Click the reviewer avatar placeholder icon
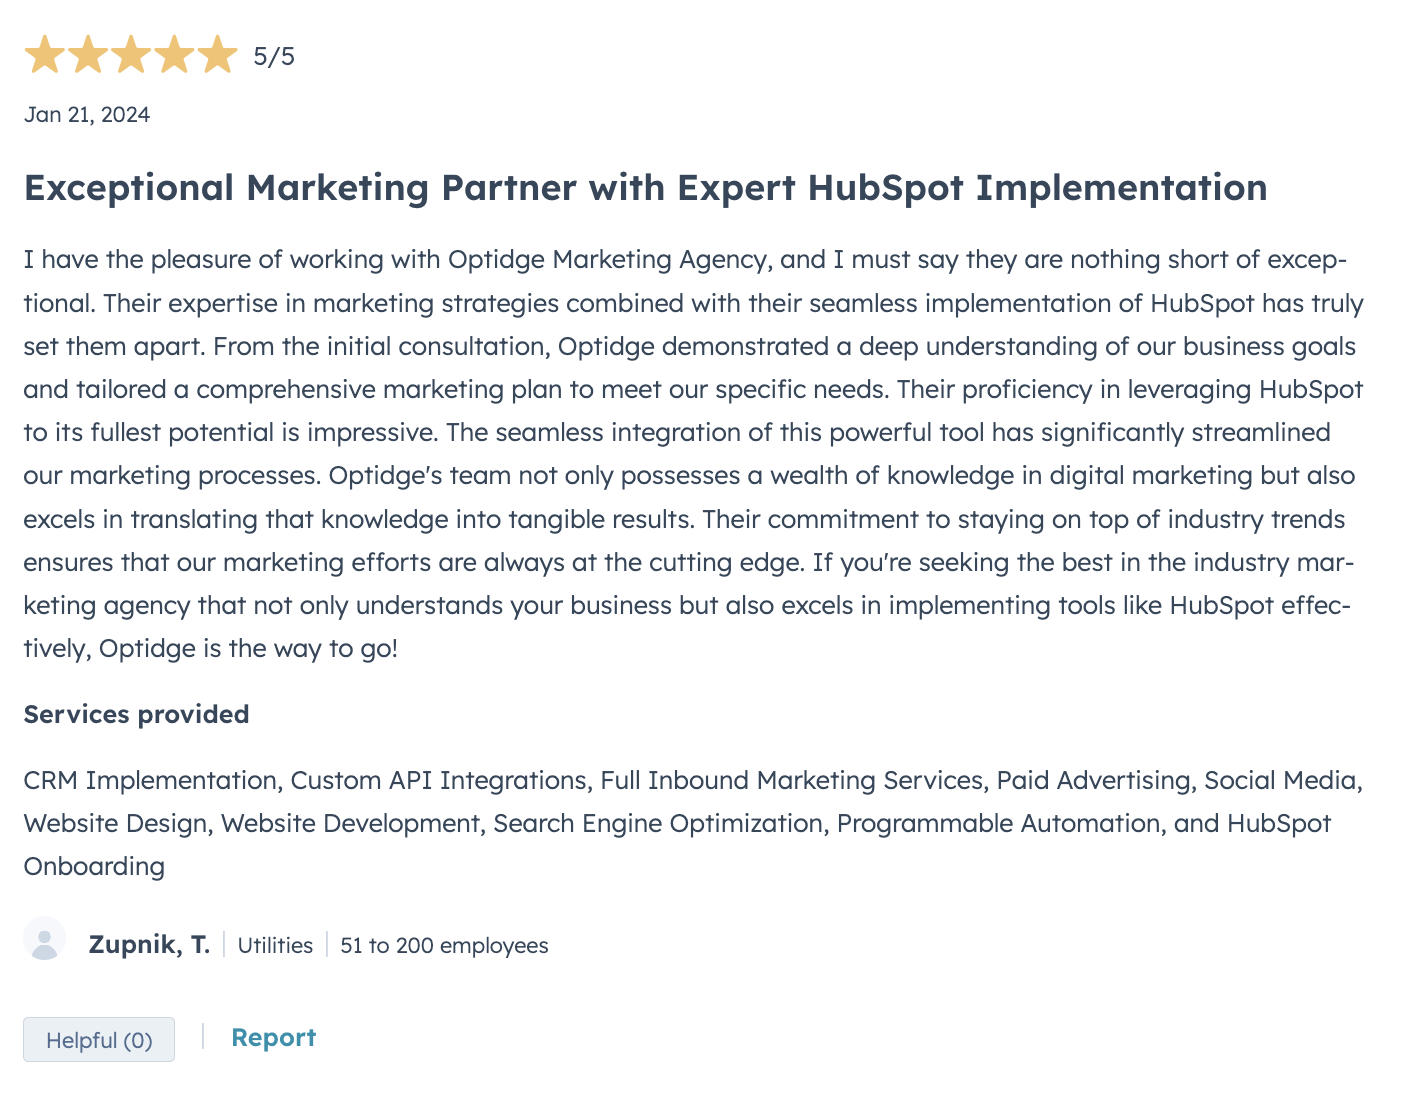This screenshot has height=1096, width=1426. 45,940
